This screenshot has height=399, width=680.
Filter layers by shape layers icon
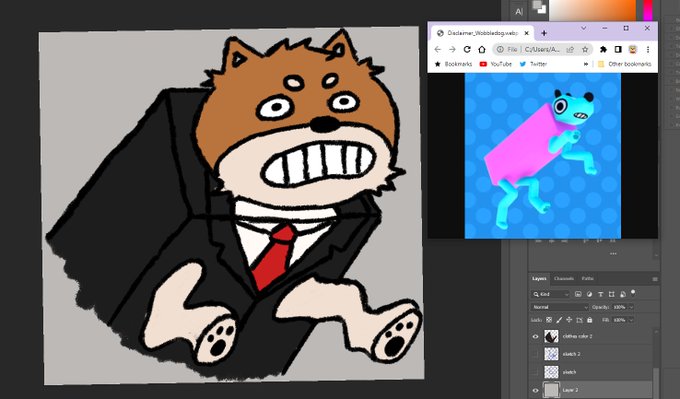611,294
